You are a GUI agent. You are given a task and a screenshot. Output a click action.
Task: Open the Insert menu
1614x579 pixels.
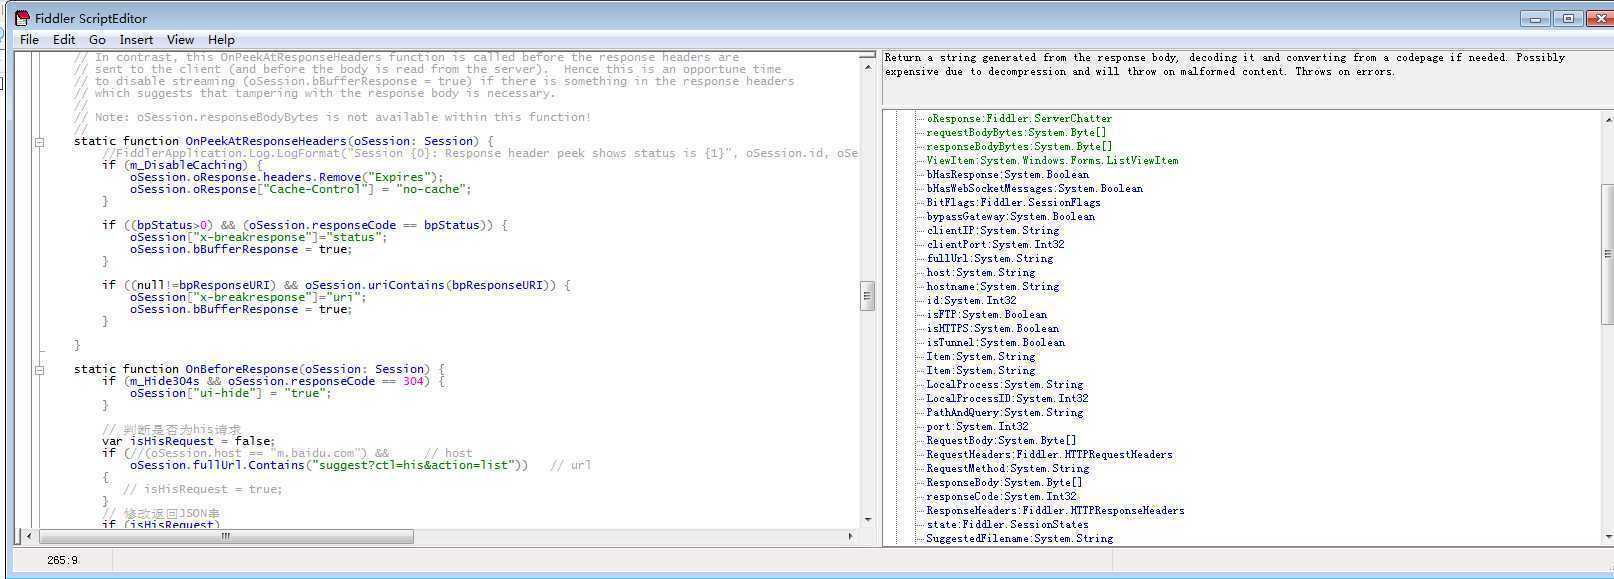pyautogui.click(x=137, y=40)
